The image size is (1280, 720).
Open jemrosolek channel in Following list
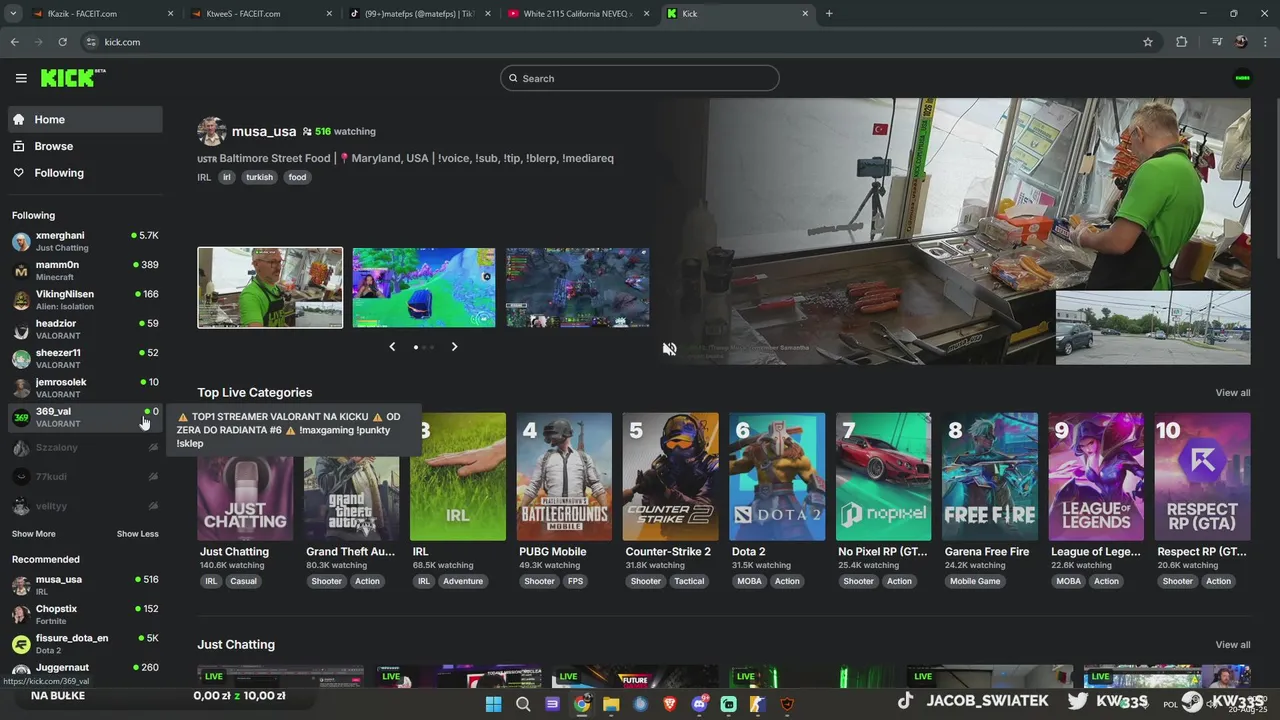pos(85,387)
